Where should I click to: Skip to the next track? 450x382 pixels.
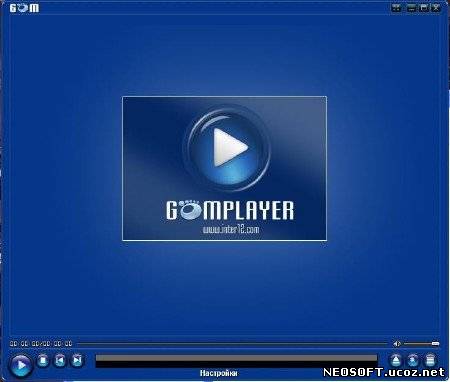(77, 360)
